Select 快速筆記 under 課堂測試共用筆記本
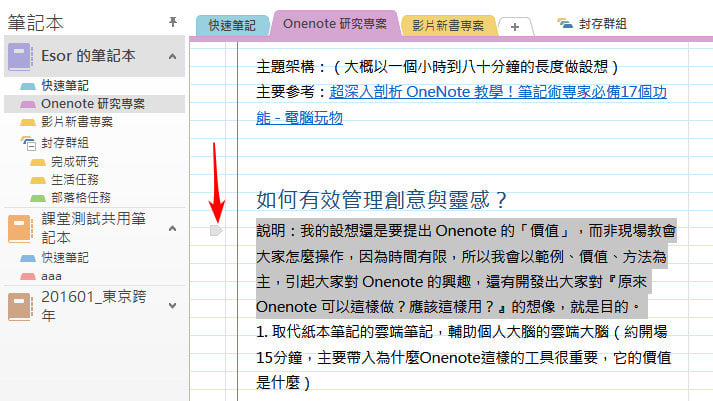This screenshot has height=401, width=713. coord(65,258)
